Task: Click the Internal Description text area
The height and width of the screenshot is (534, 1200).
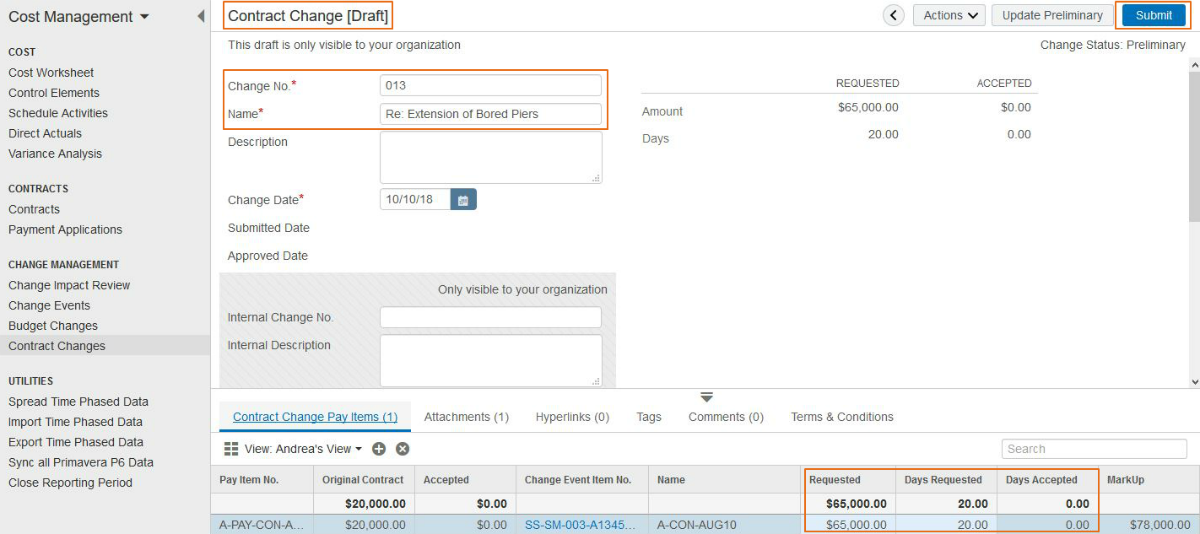Action: coord(491,360)
